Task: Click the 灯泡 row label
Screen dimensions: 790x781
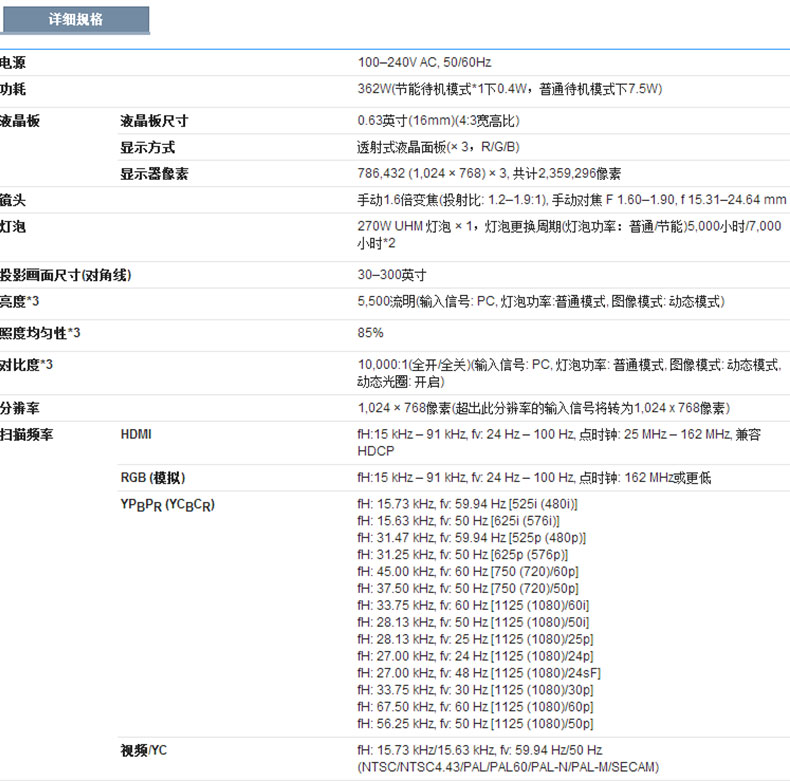Action: 13,227
